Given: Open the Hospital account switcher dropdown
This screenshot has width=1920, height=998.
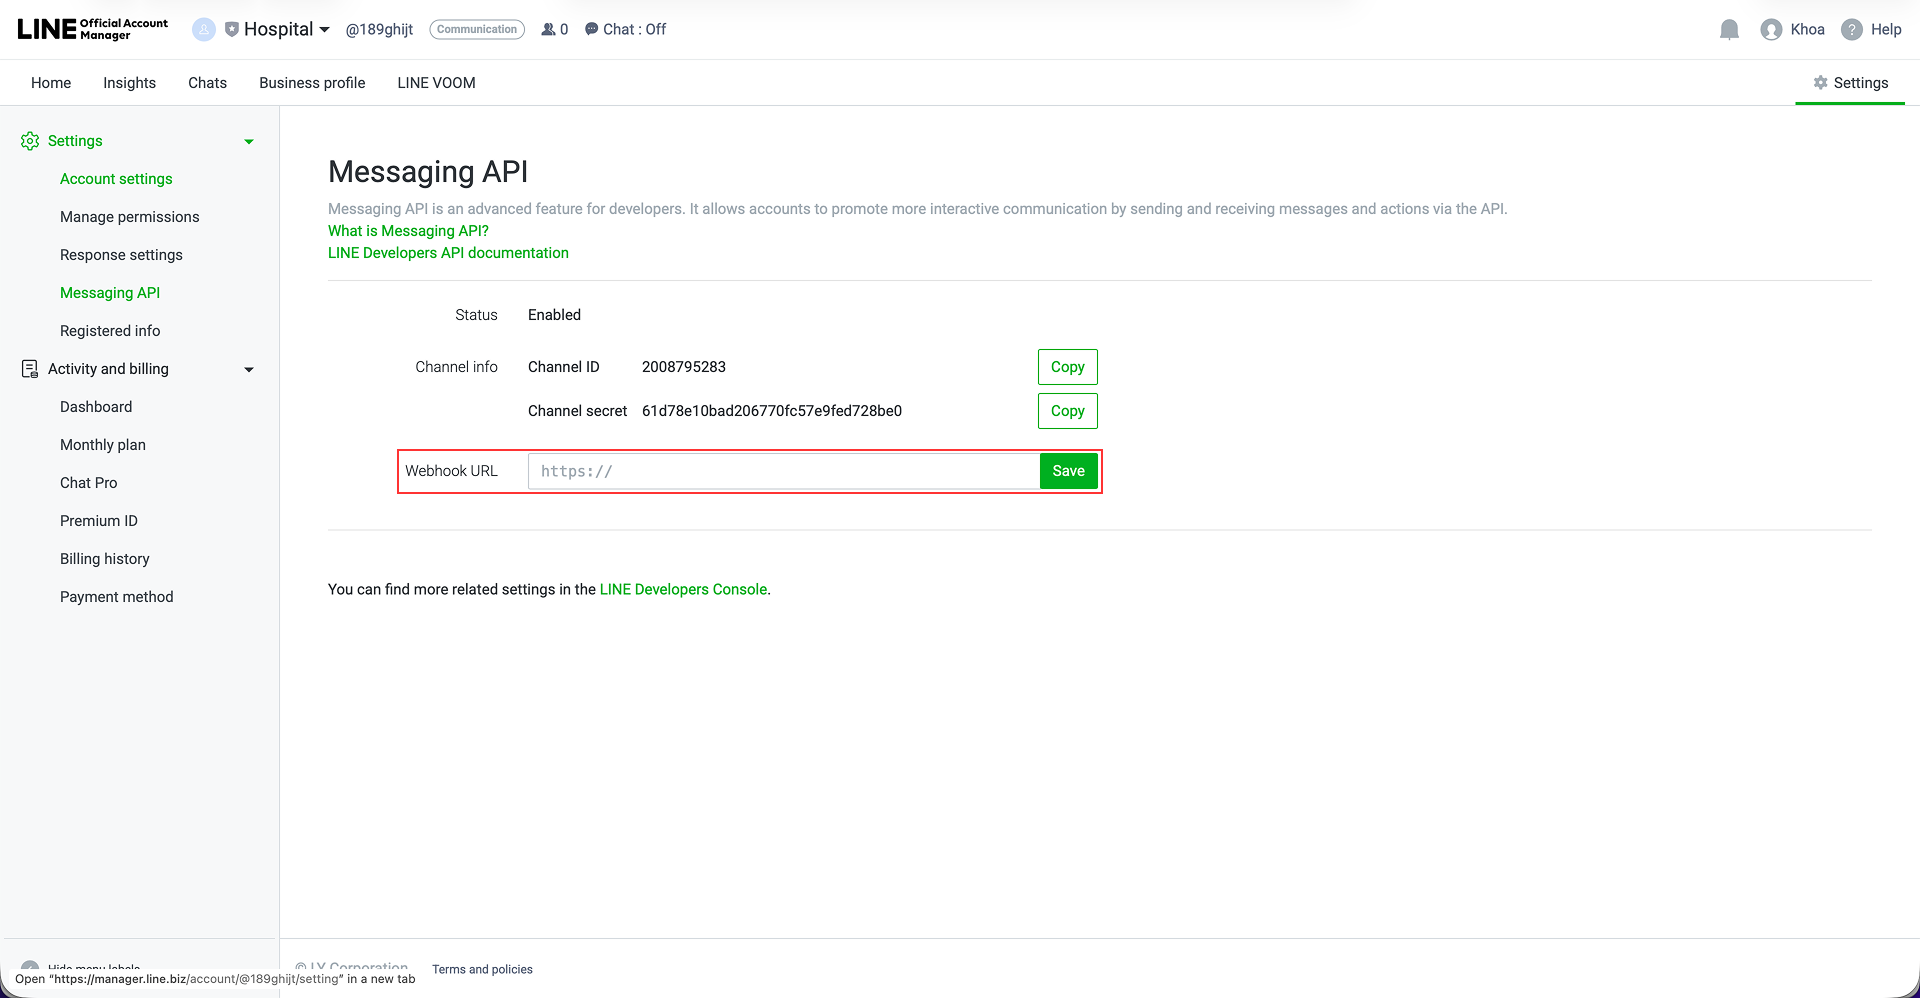Looking at the screenshot, I should pyautogui.click(x=324, y=29).
